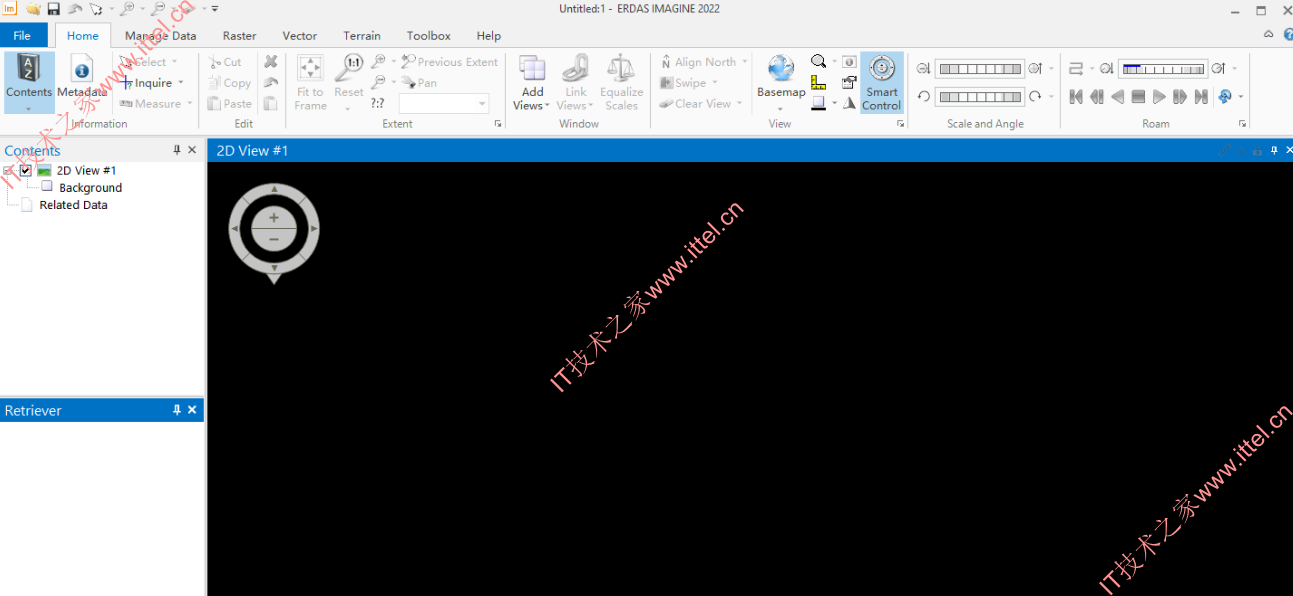Click the delete X icon in the Edit group
The image size is (1293, 596).
coord(271,62)
